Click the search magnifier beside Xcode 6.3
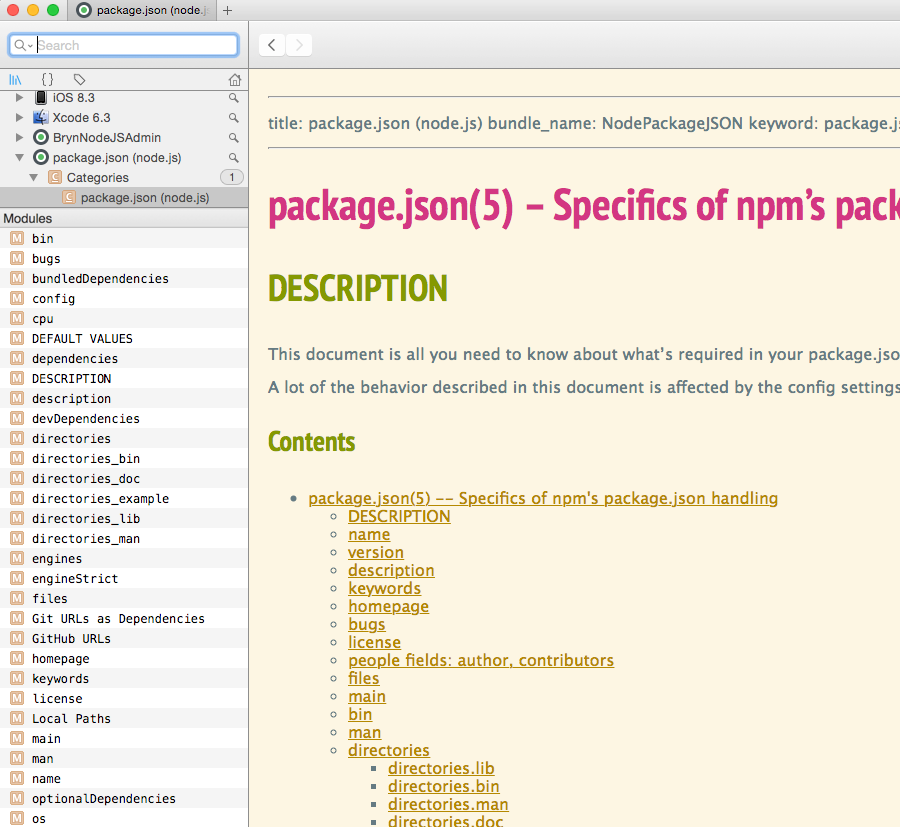Screen dimensions: 900x827 click(x=233, y=118)
